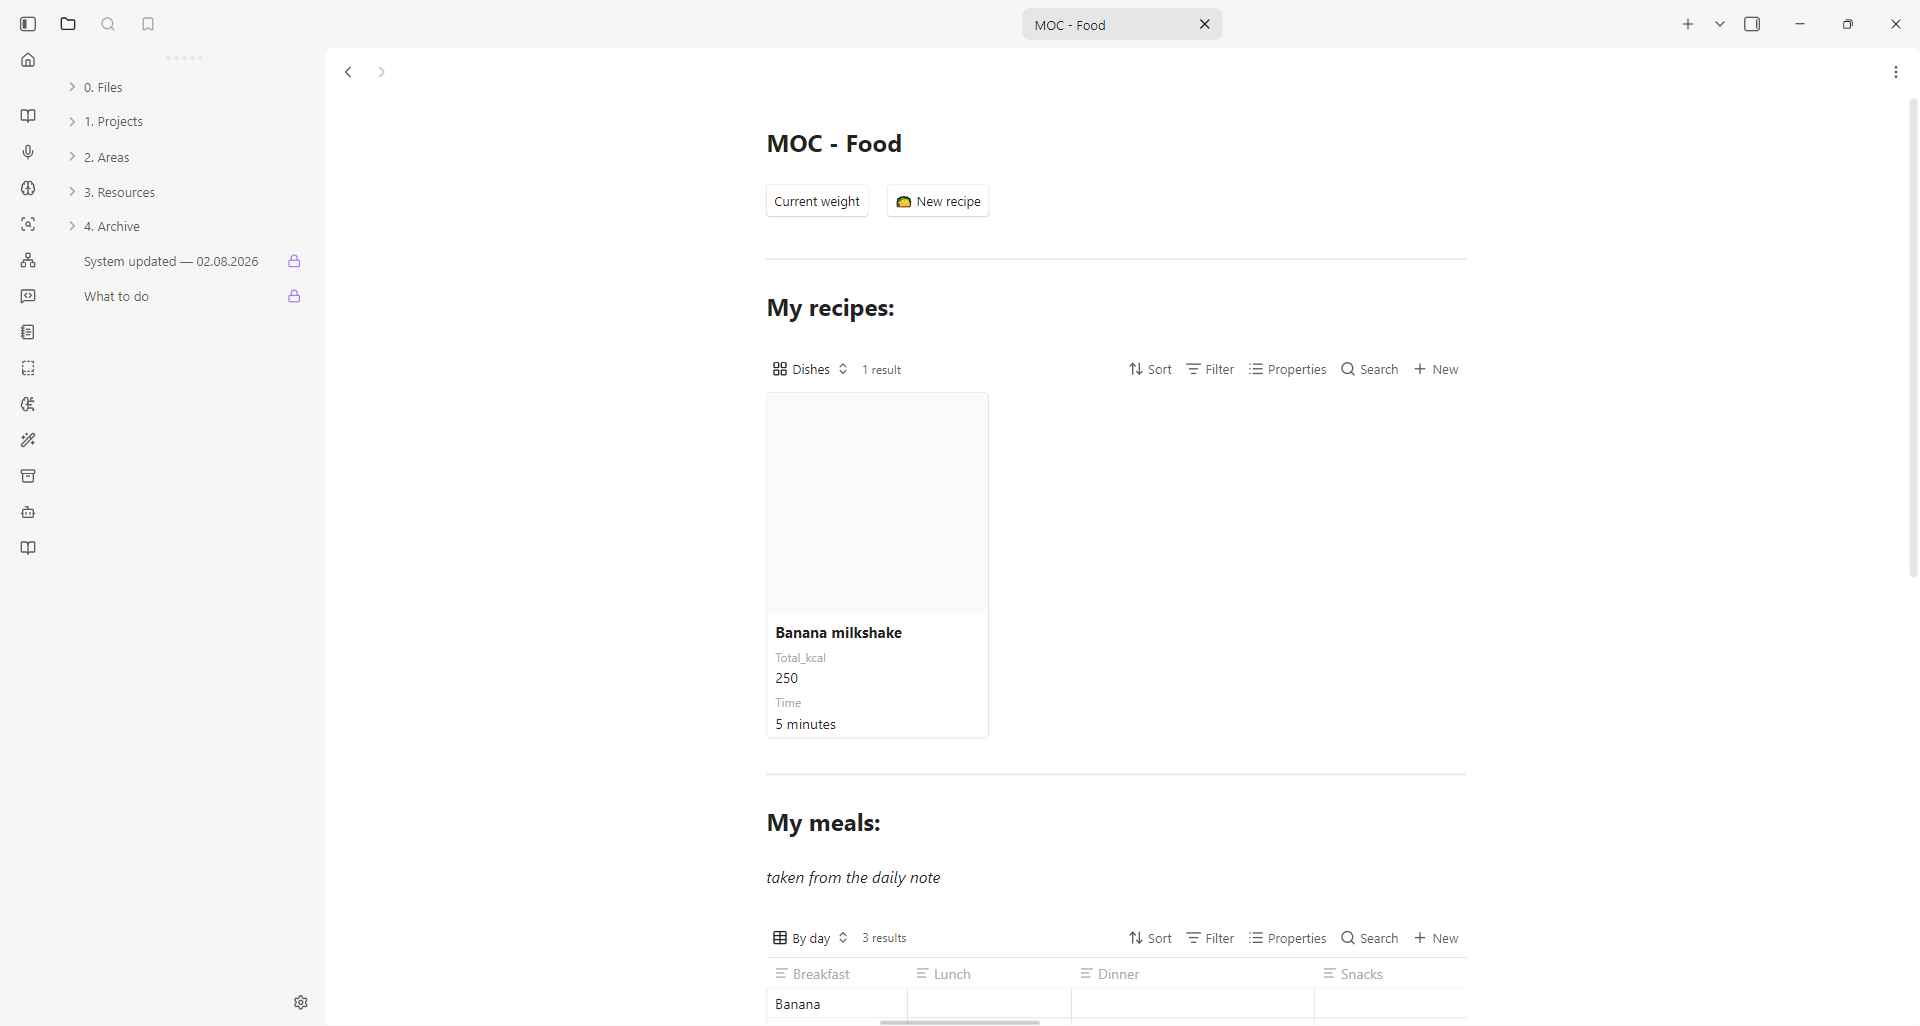
Task: Click the New recipe button
Action: click(x=938, y=201)
